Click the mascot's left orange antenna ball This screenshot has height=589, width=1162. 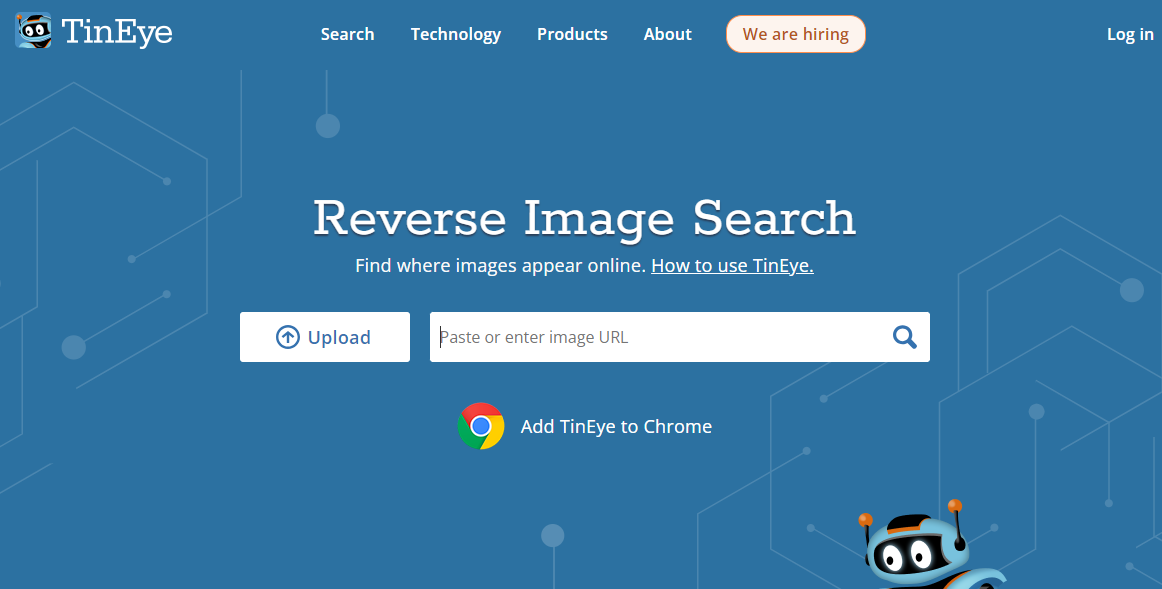coord(865,520)
